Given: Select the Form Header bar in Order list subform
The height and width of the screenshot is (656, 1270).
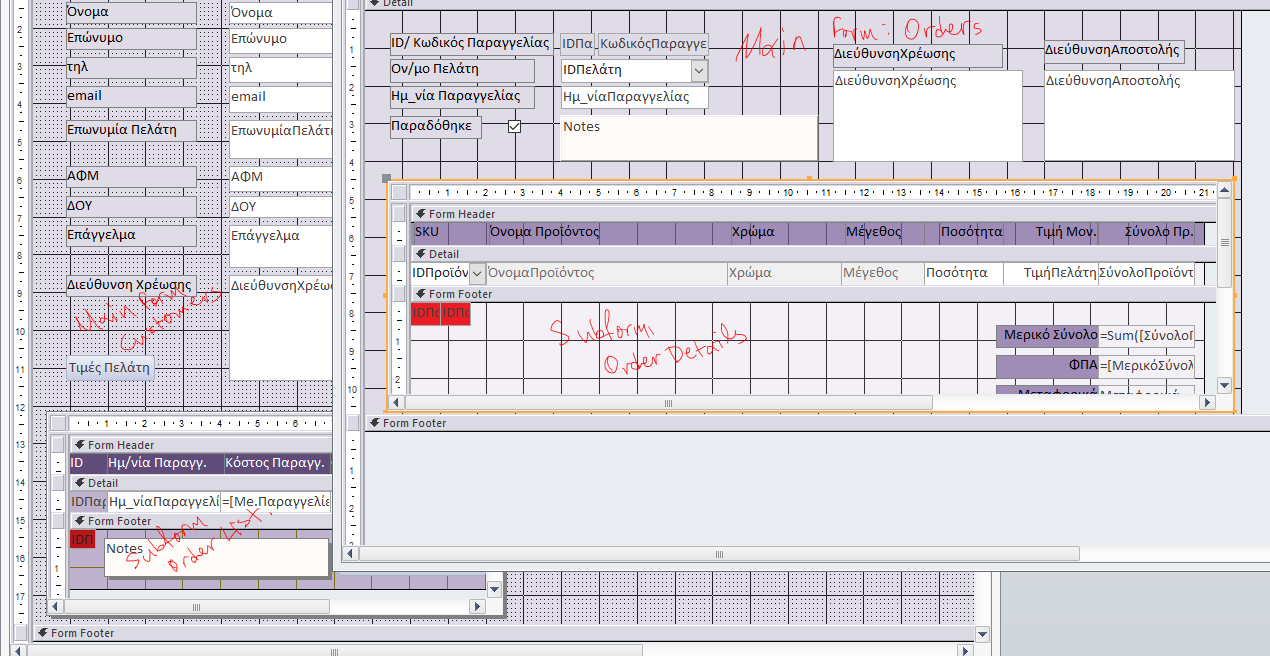Looking at the screenshot, I should (x=200, y=445).
